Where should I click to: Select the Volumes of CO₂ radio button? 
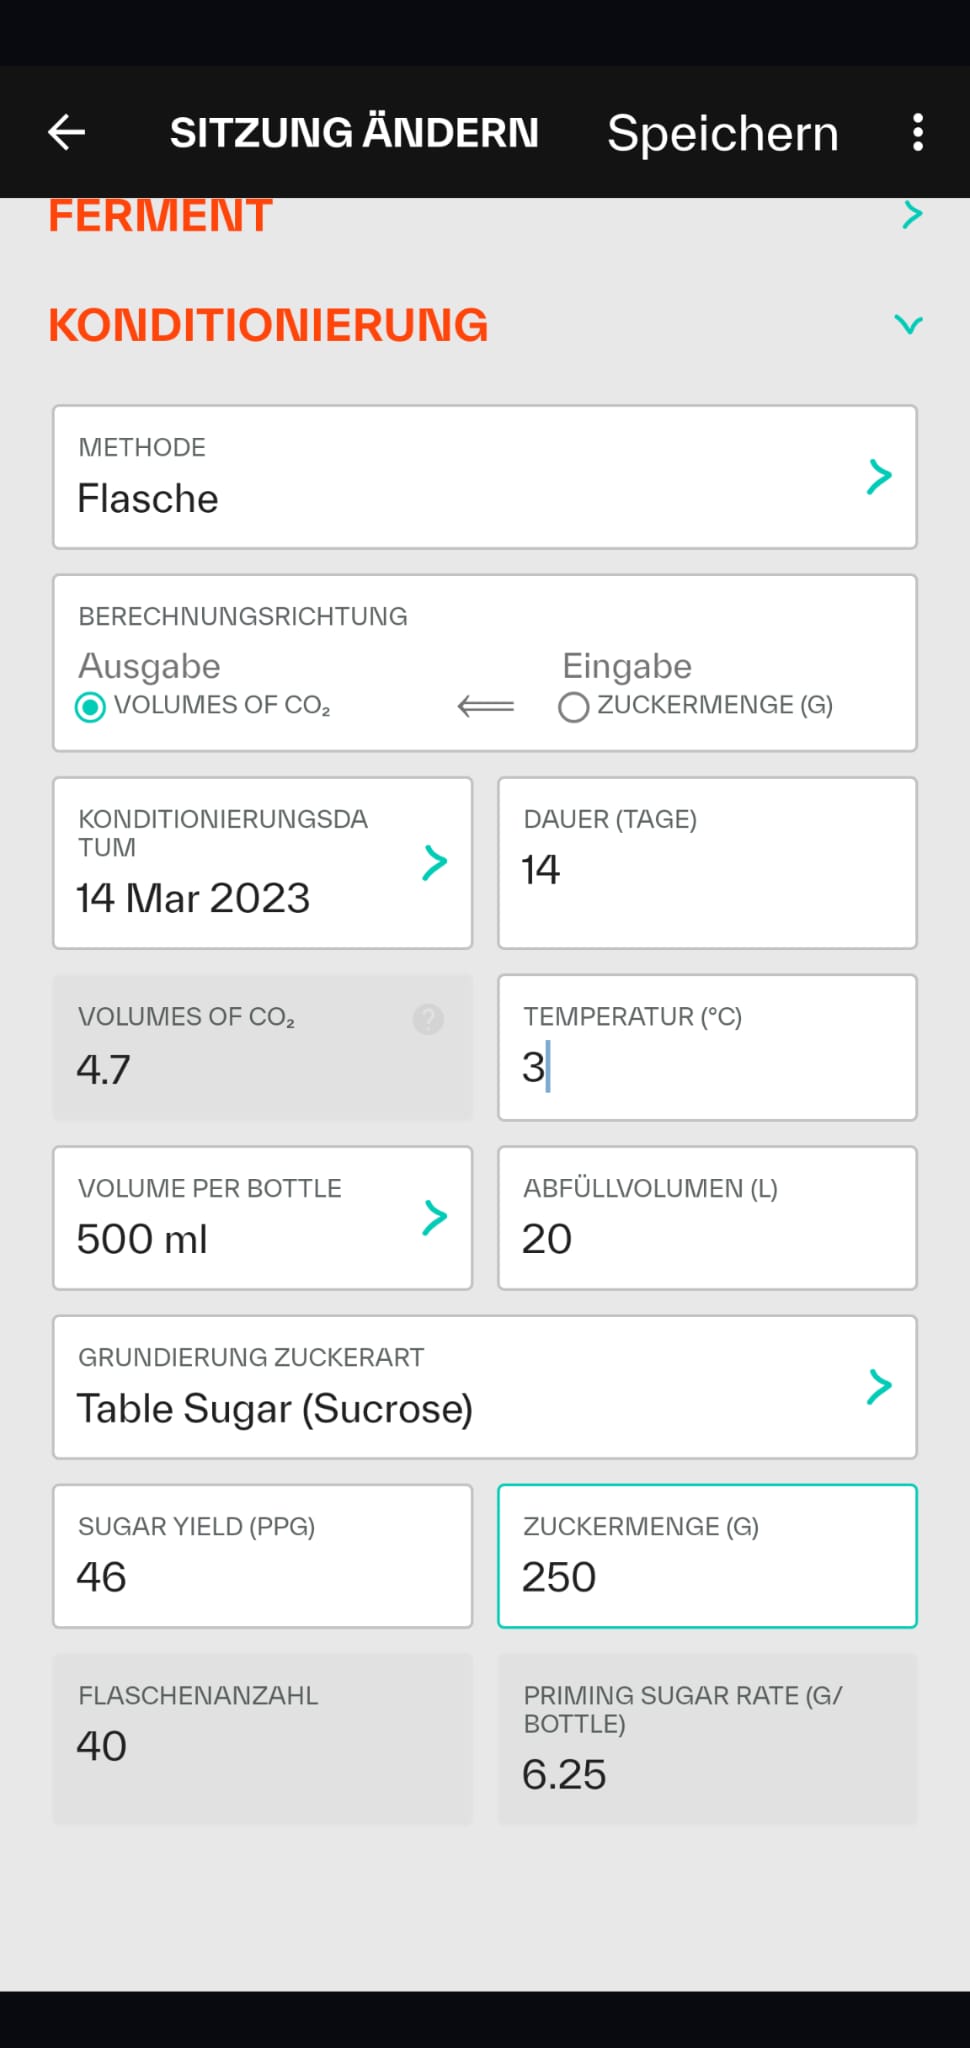(91, 707)
